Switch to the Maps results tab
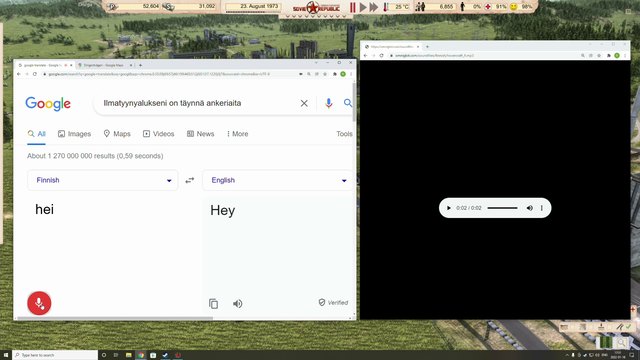This screenshot has height=360, width=640. pos(117,134)
